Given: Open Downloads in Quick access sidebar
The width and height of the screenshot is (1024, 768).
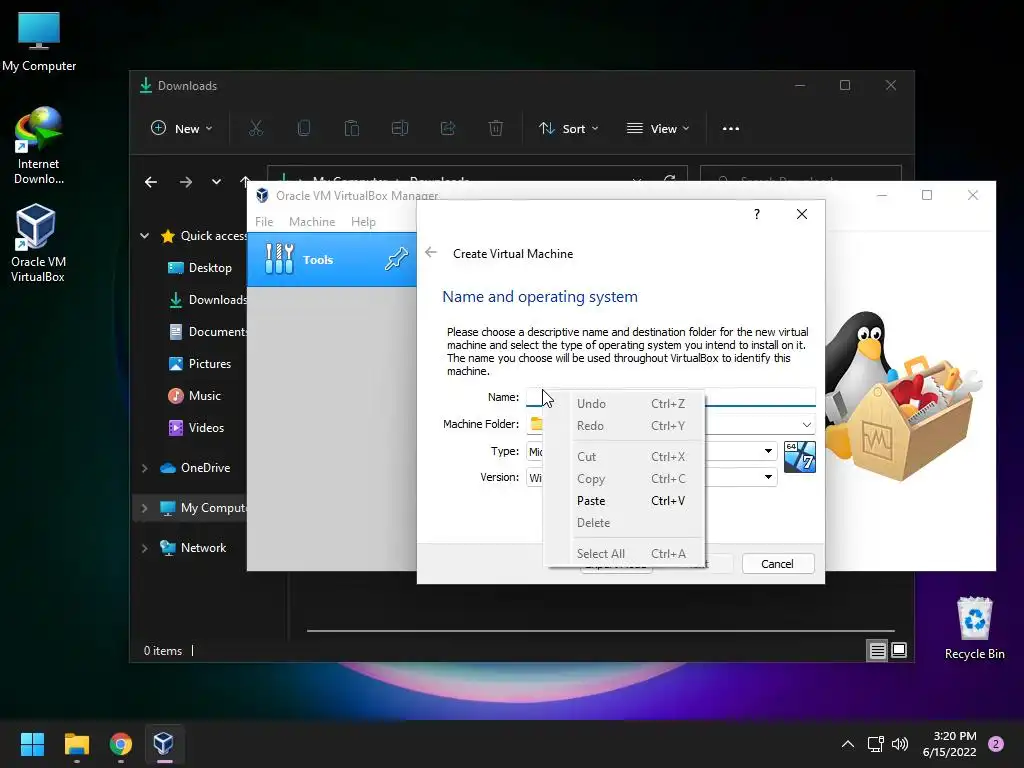Looking at the screenshot, I should [208, 300].
